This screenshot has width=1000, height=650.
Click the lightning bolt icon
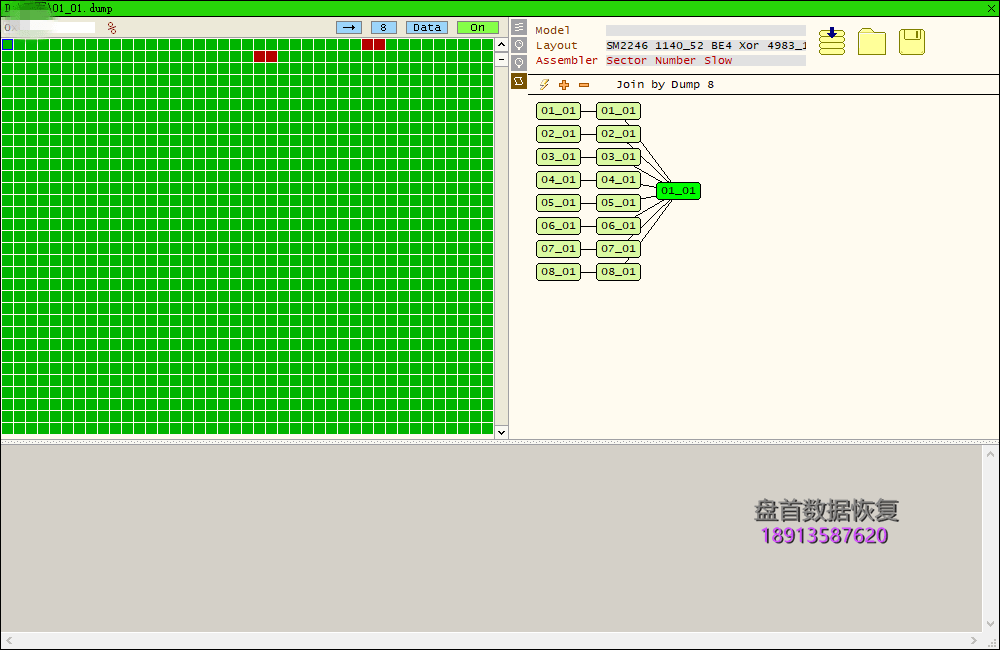point(544,85)
